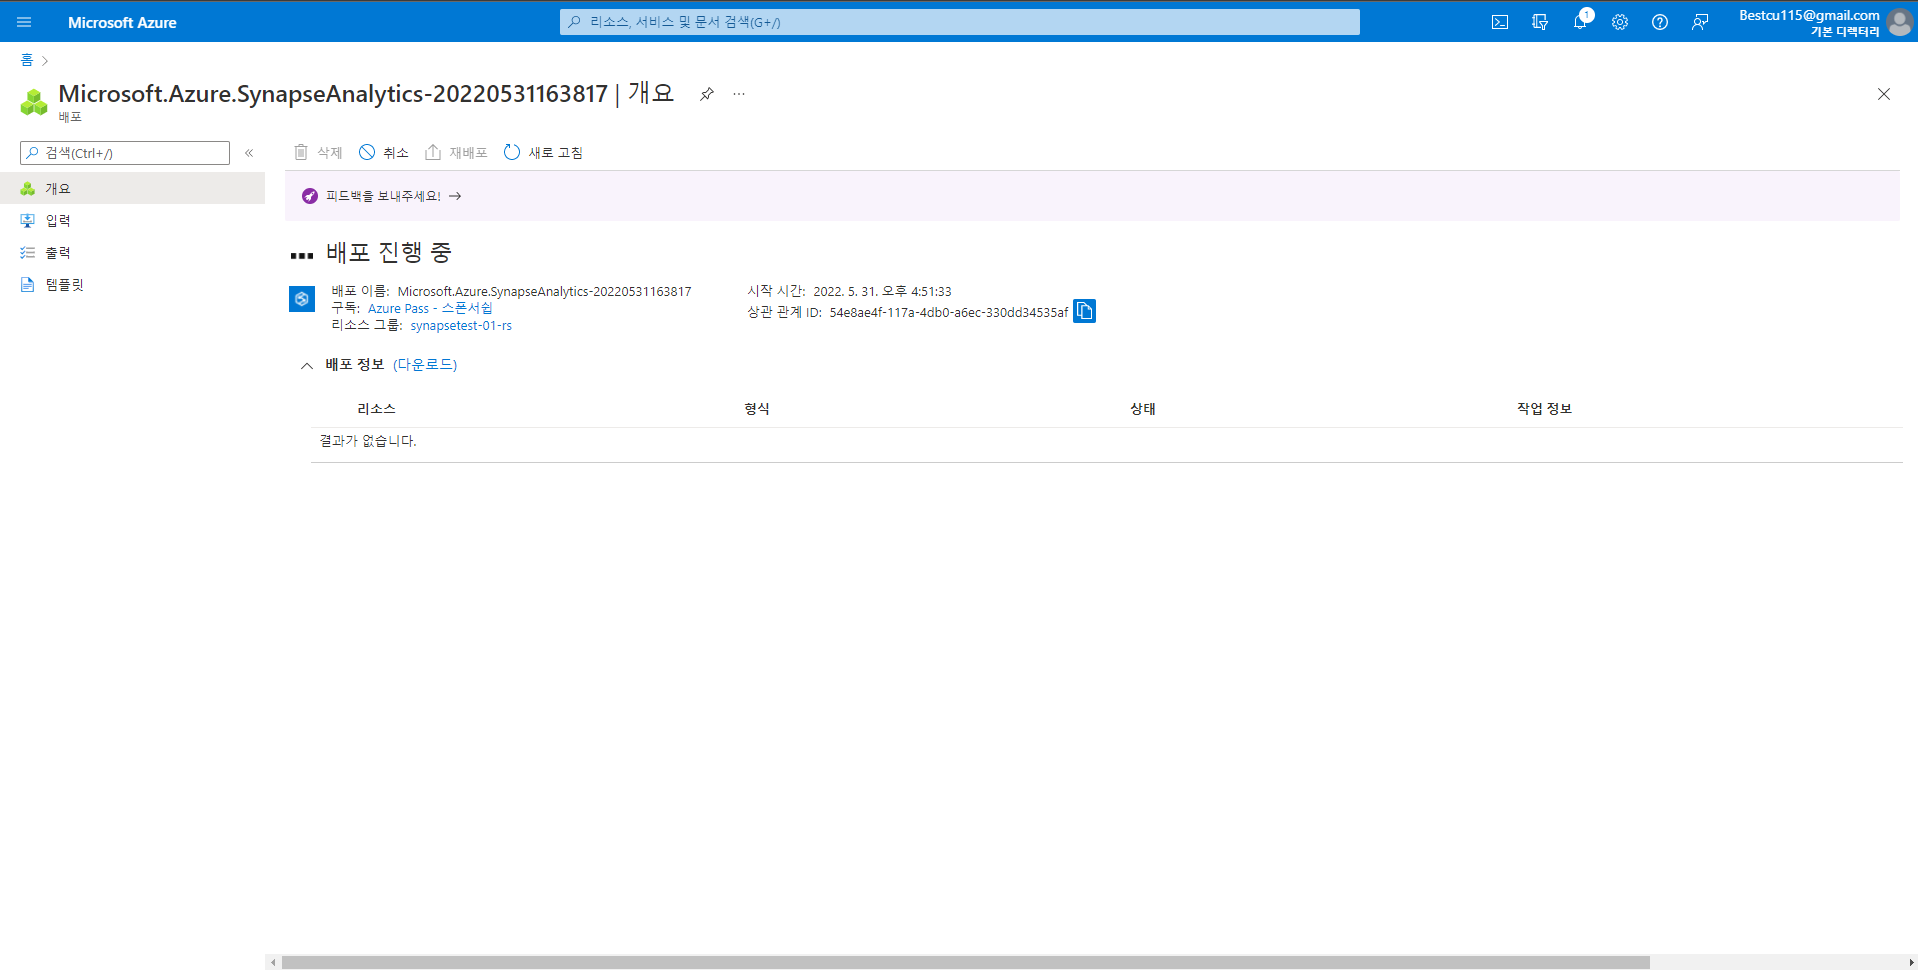Click the 삭제 (delete) toolbar button
1918x970 pixels.
tap(318, 152)
